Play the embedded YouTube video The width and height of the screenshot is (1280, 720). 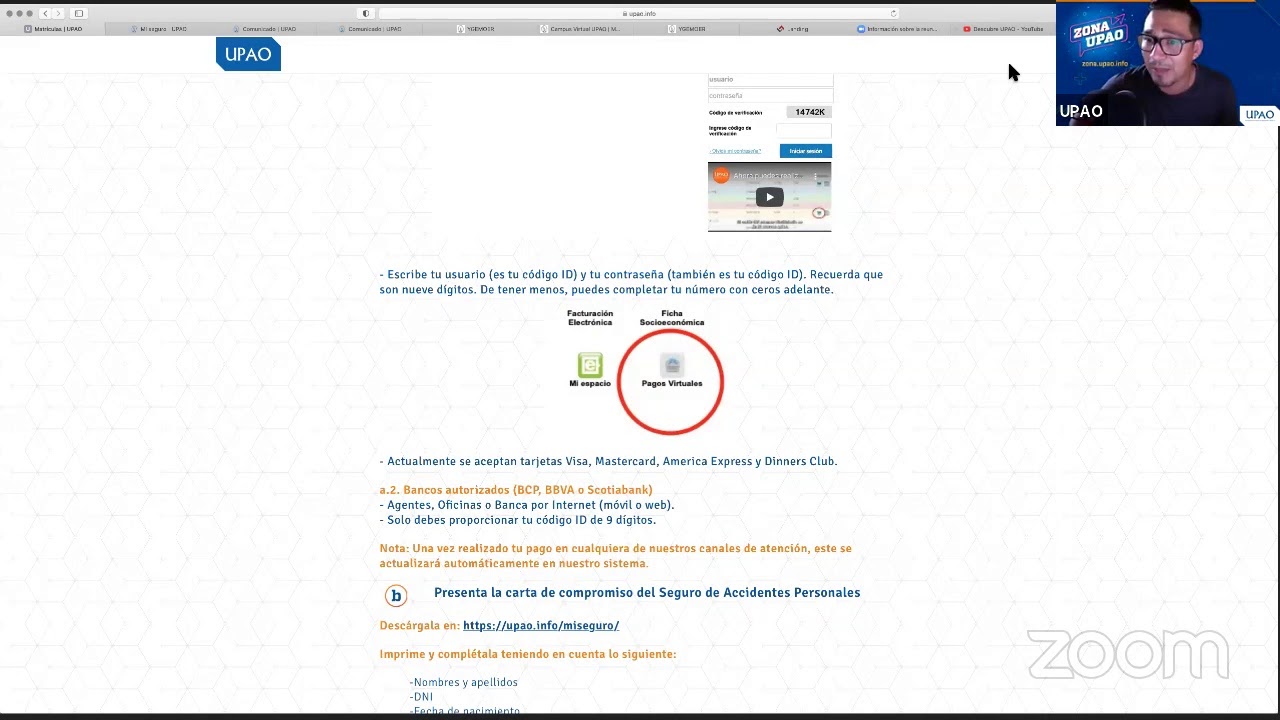click(769, 197)
